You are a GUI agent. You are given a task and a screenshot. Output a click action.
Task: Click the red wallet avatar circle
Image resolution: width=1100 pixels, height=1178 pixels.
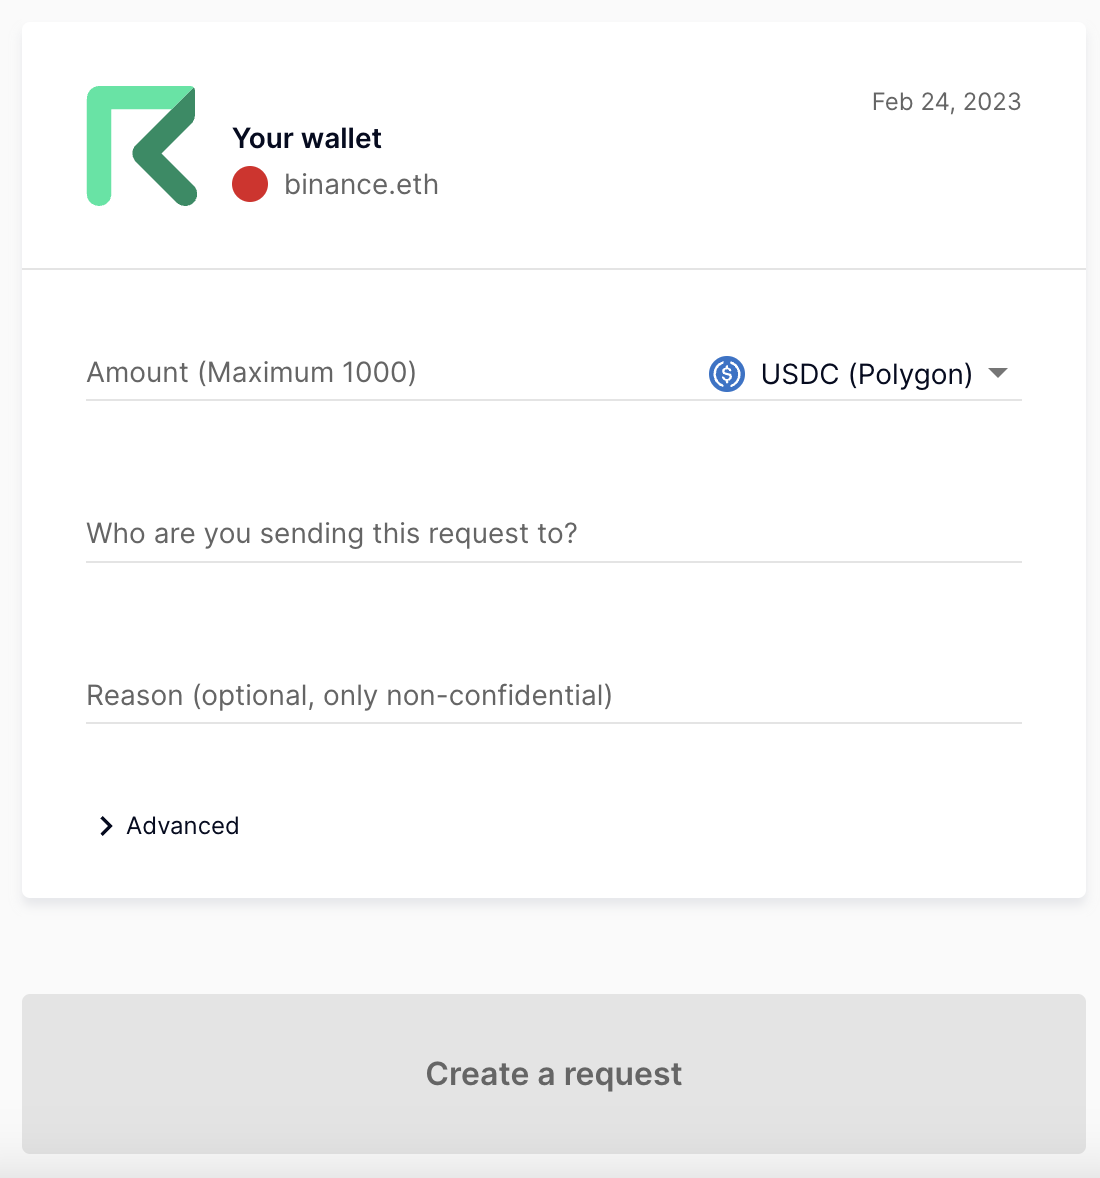point(250,185)
